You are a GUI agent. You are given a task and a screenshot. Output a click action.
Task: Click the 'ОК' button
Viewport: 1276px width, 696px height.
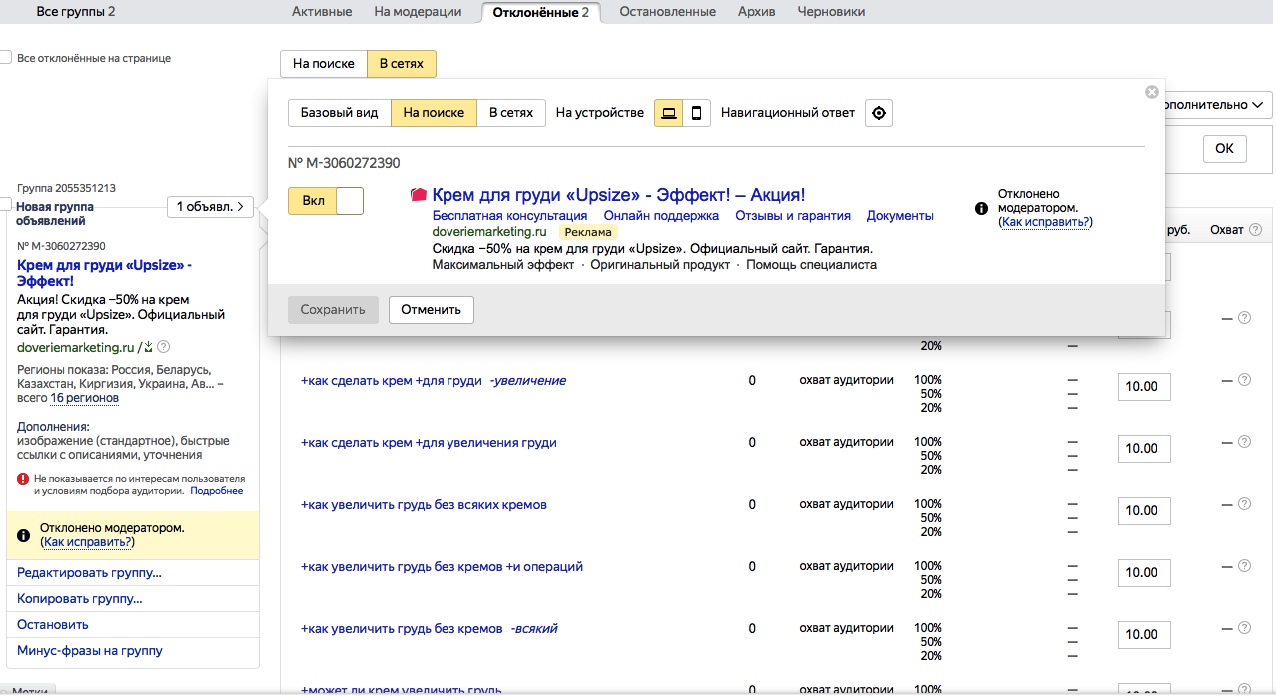tap(1225, 148)
